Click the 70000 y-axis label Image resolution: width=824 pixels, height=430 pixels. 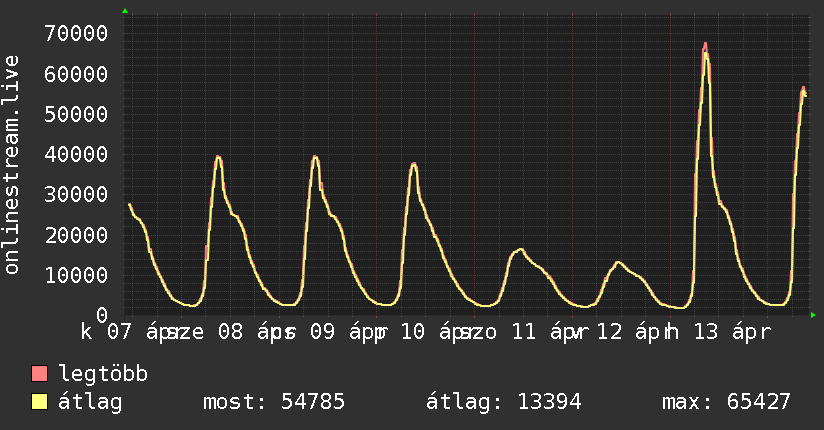[x=76, y=34]
